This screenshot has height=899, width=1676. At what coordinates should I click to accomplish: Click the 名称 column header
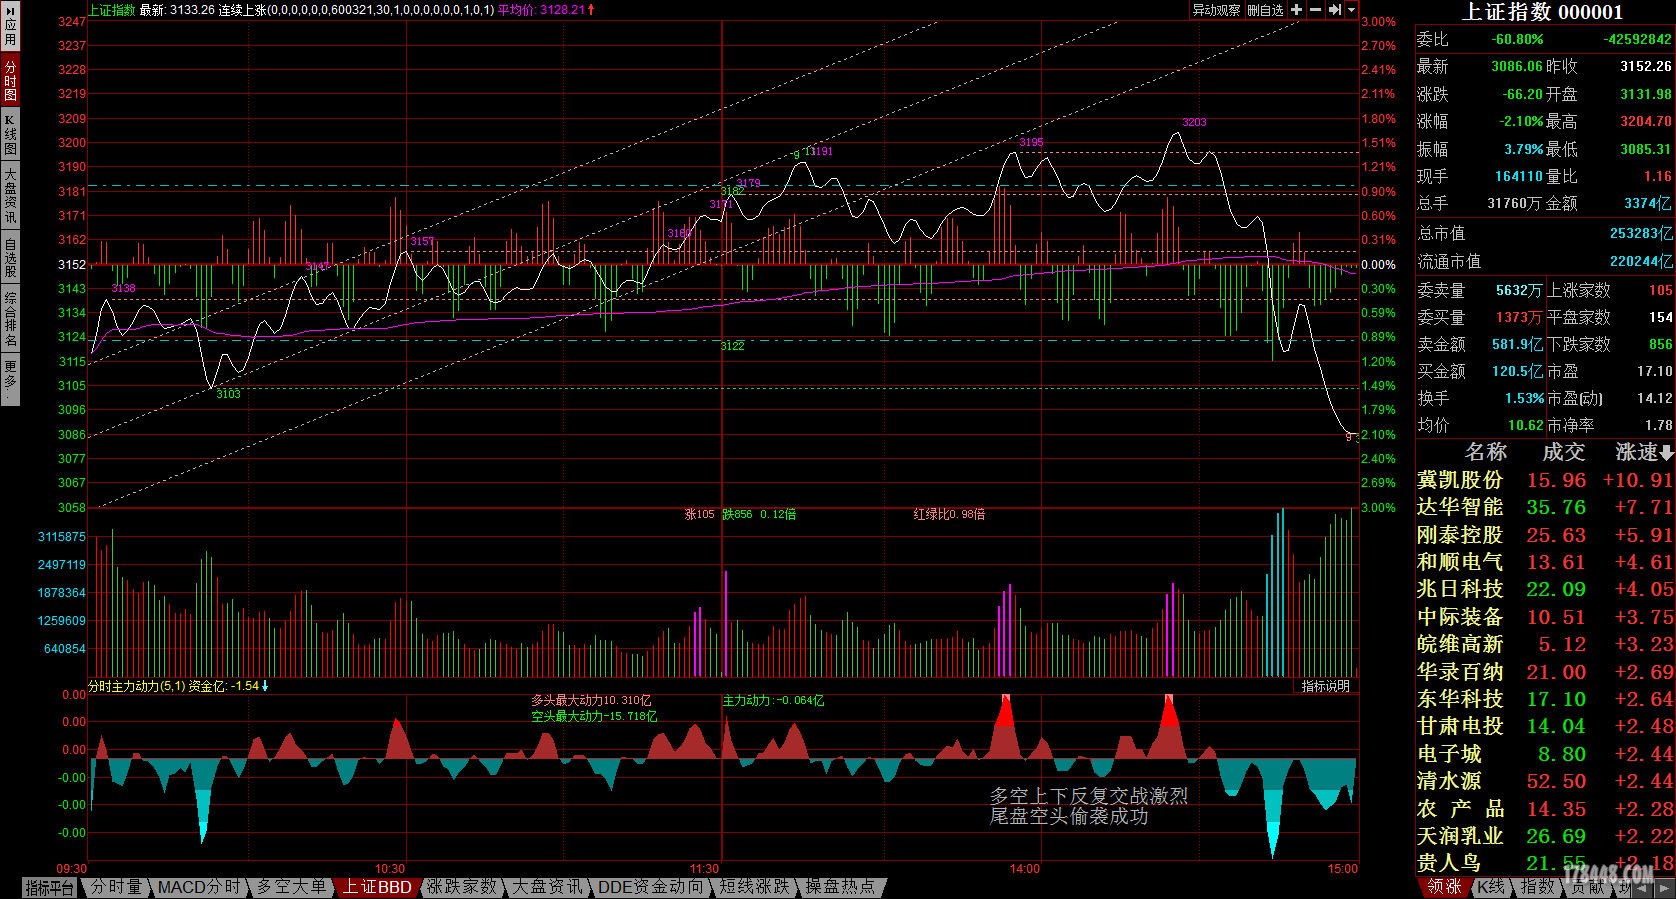point(1485,452)
